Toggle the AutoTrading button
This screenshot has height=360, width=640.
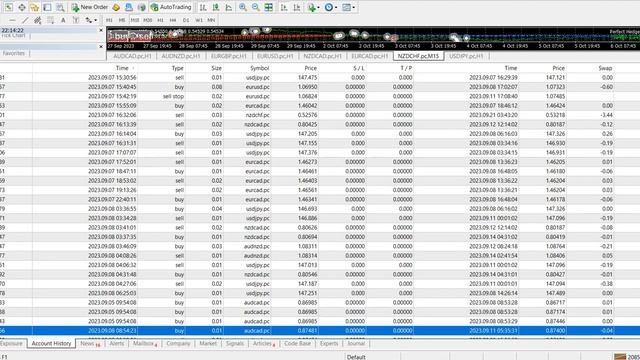pos(171,7)
